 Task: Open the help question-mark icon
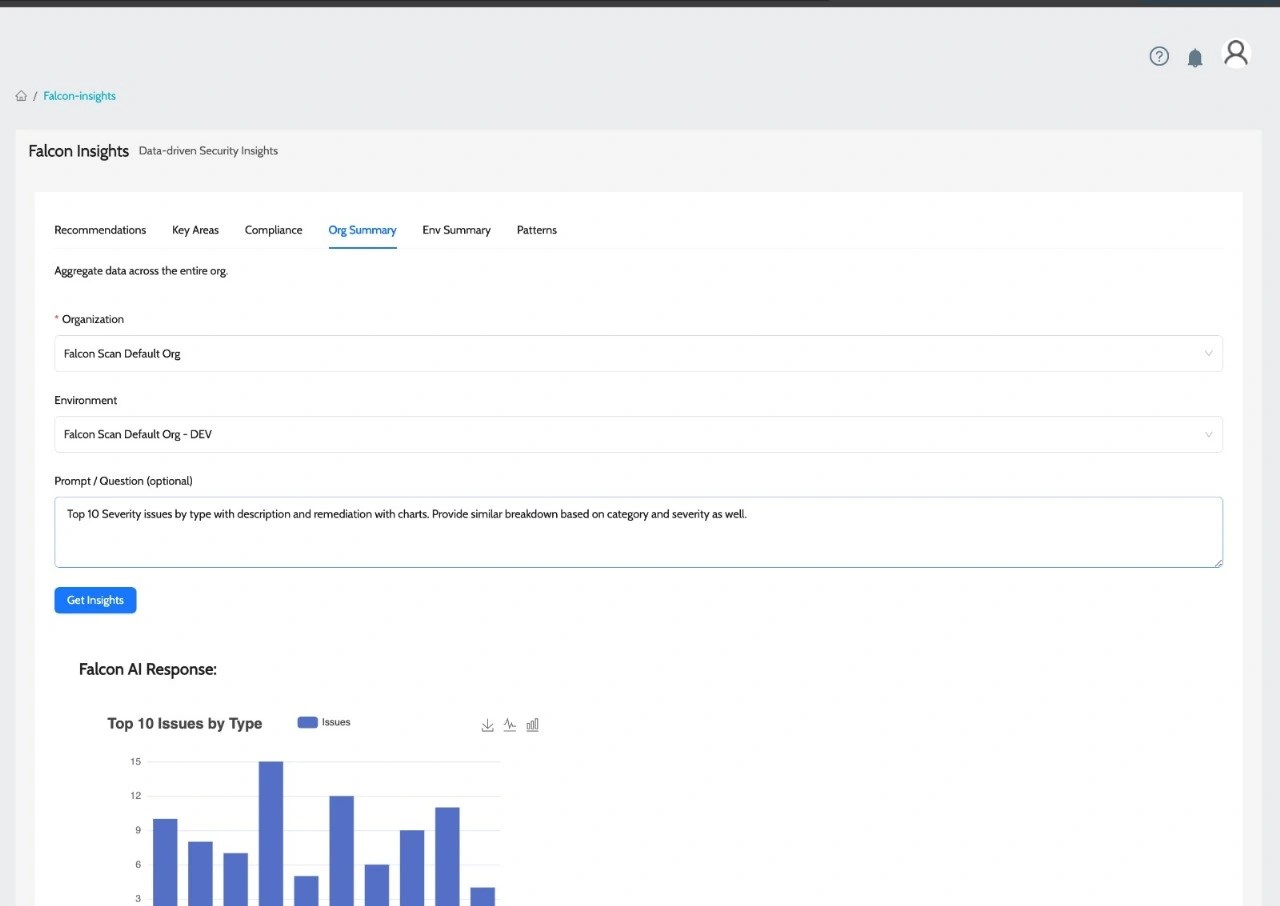point(1159,56)
